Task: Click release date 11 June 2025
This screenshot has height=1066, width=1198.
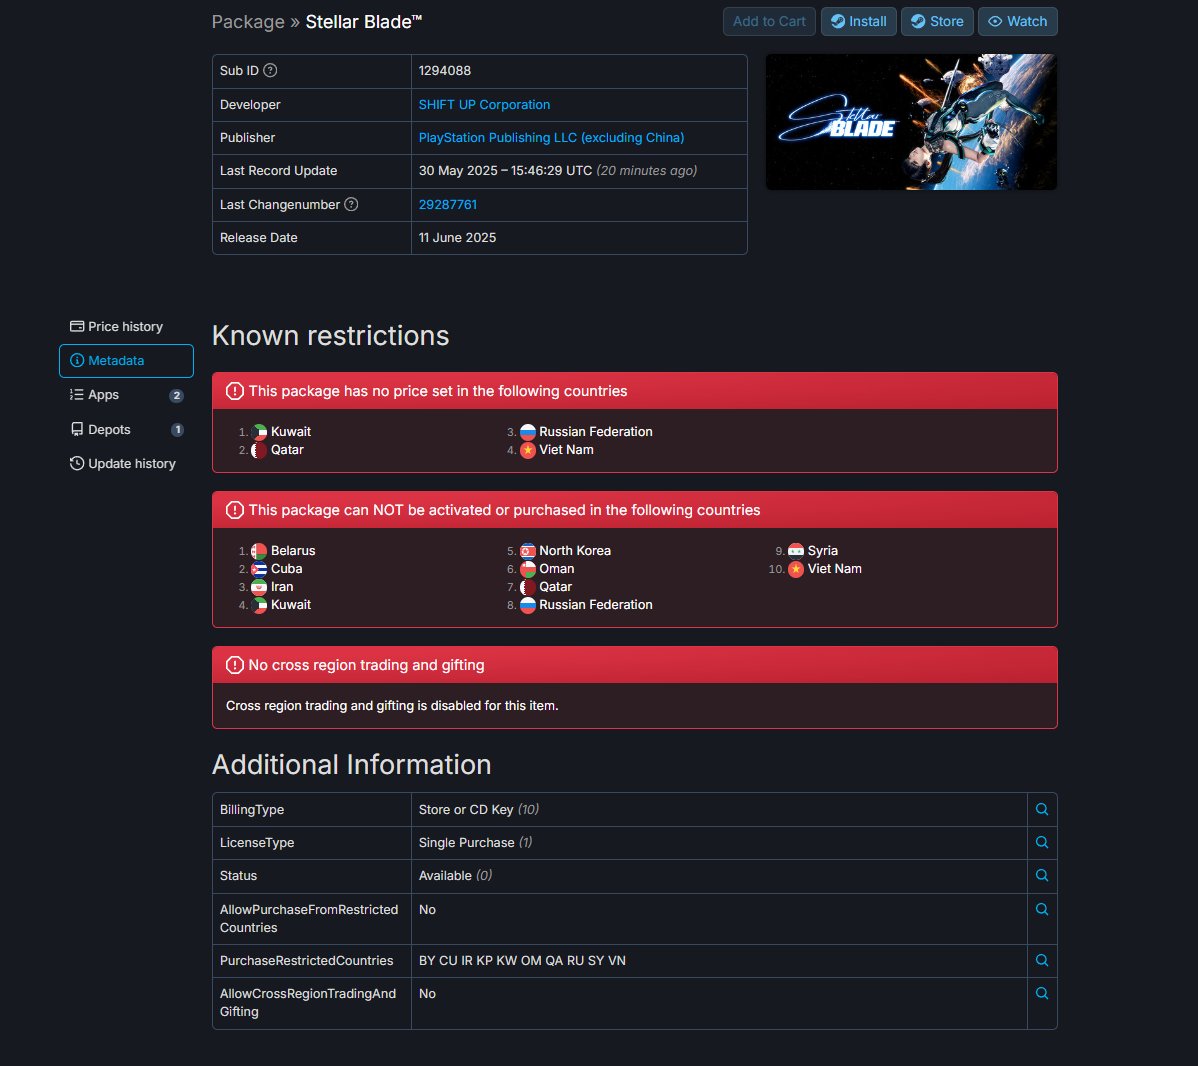Action: tap(458, 238)
